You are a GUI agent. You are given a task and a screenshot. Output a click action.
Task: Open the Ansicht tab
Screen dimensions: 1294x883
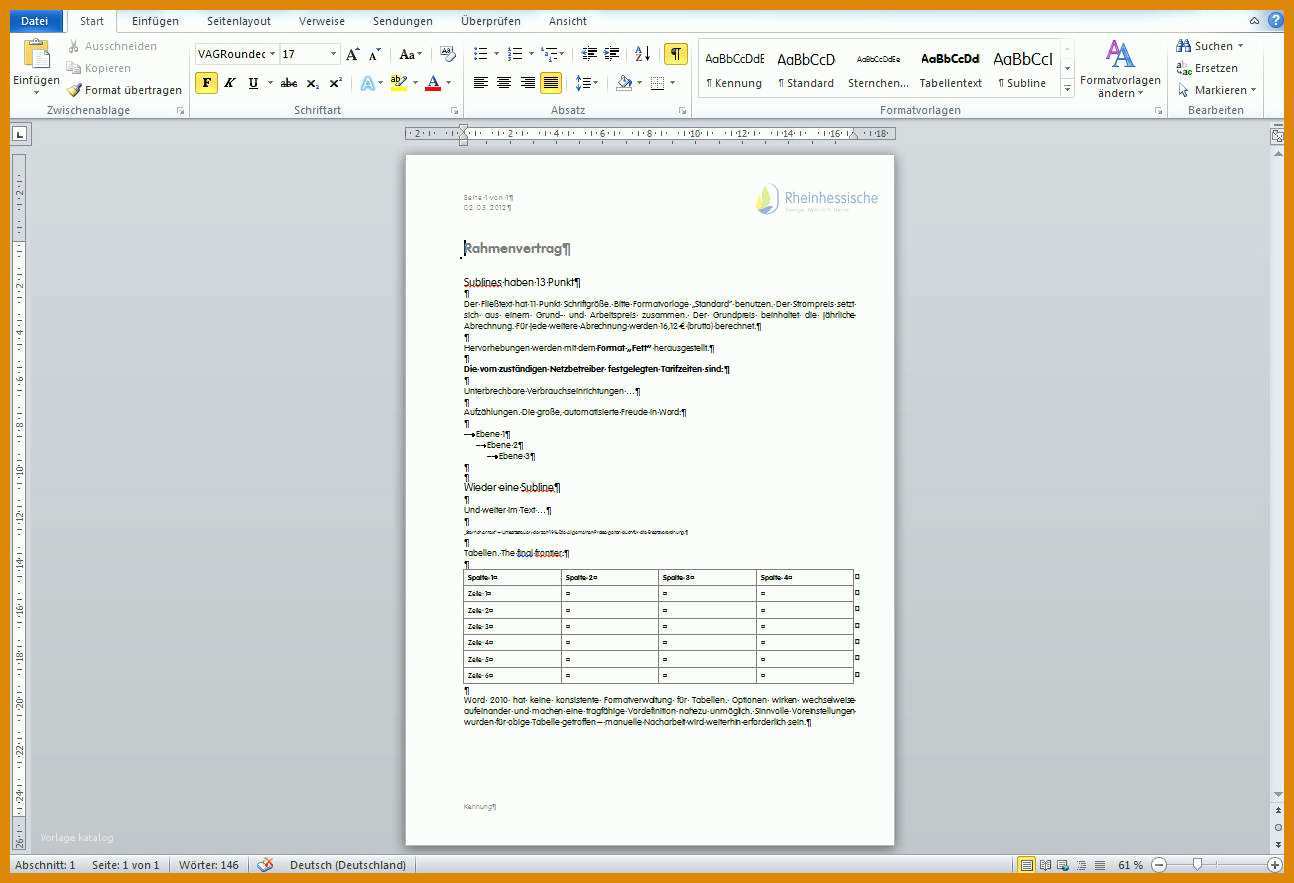point(568,21)
